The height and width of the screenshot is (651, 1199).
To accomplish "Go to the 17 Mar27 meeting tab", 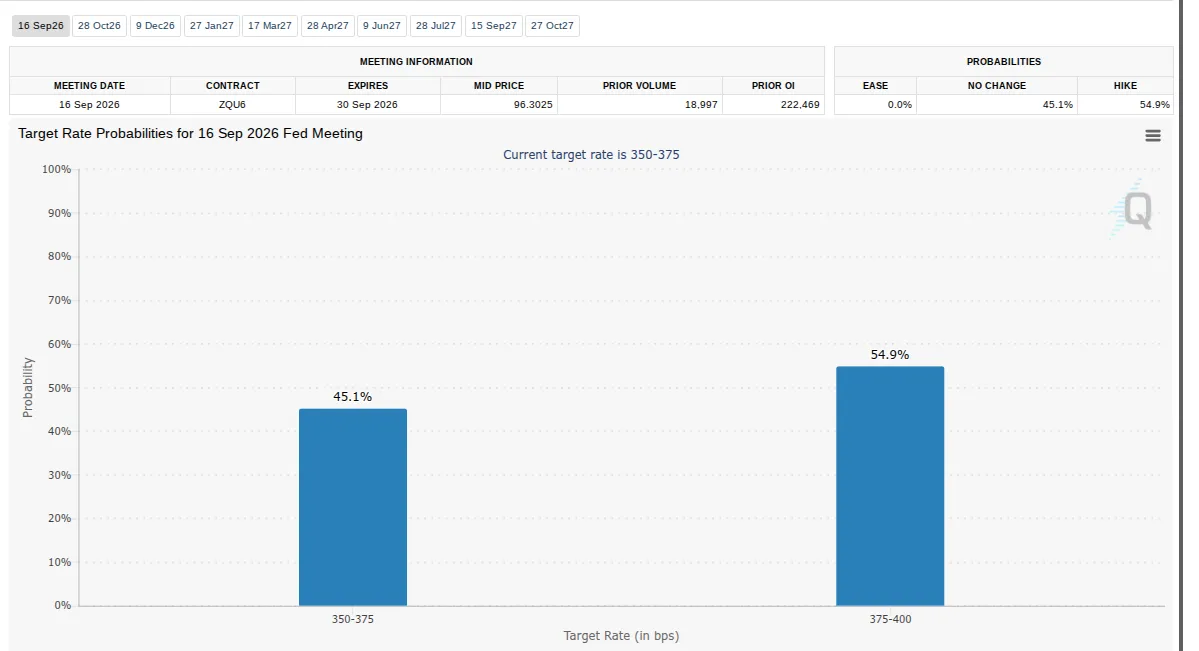I will click(270, 26).
